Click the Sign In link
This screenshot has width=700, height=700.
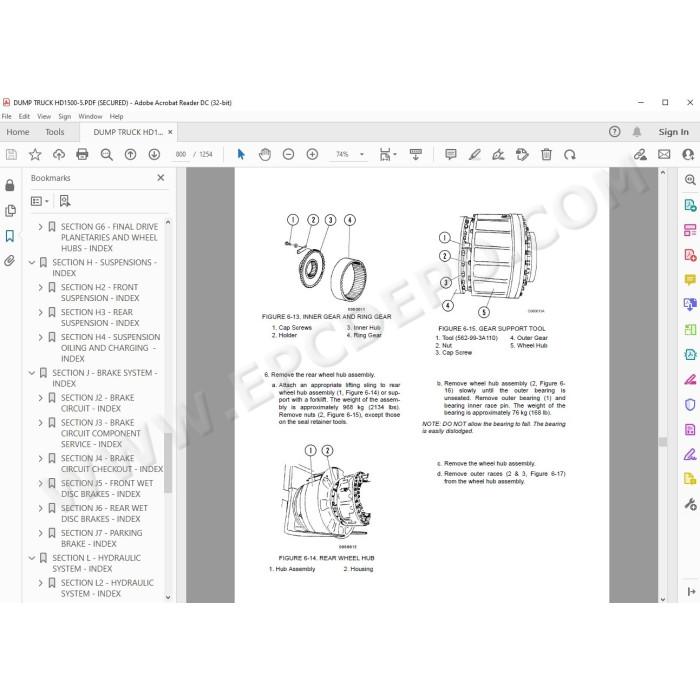point(673,132)
